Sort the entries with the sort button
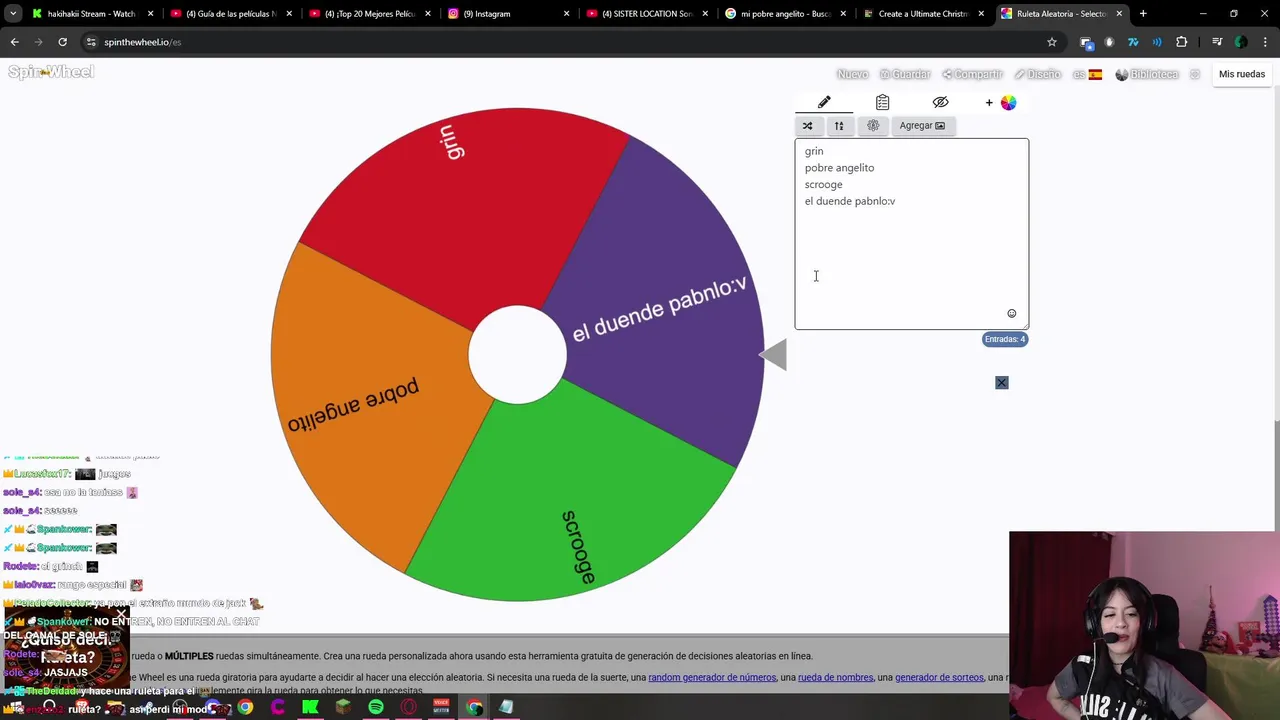 coord(839,125)
